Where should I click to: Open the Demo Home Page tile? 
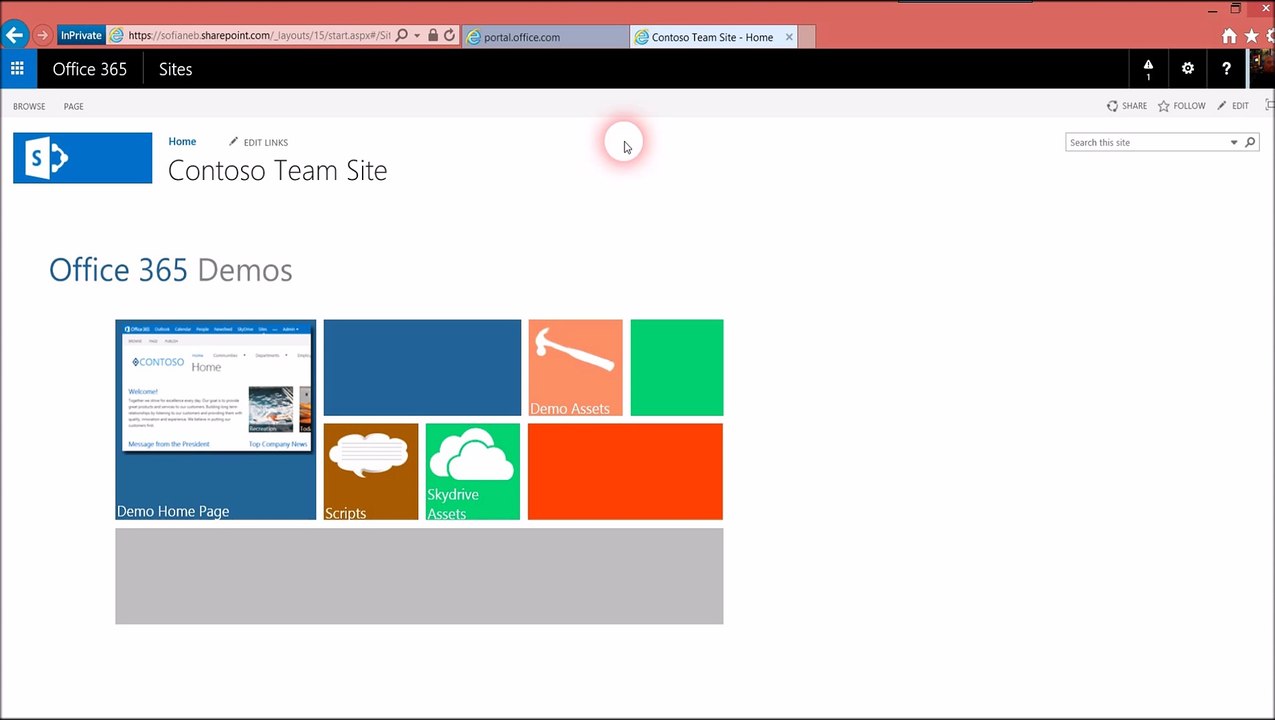[215, 420]
